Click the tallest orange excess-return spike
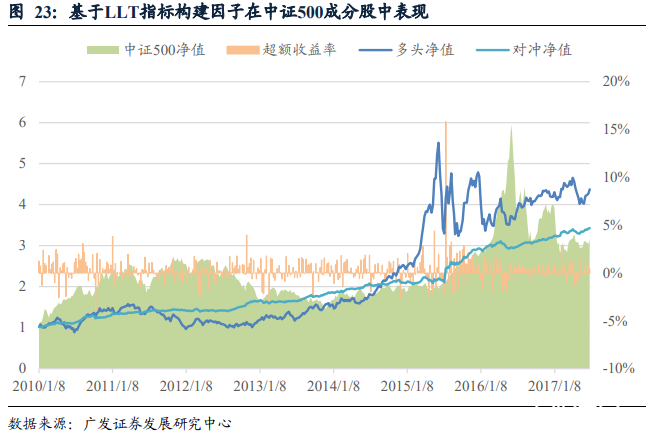 446,197
